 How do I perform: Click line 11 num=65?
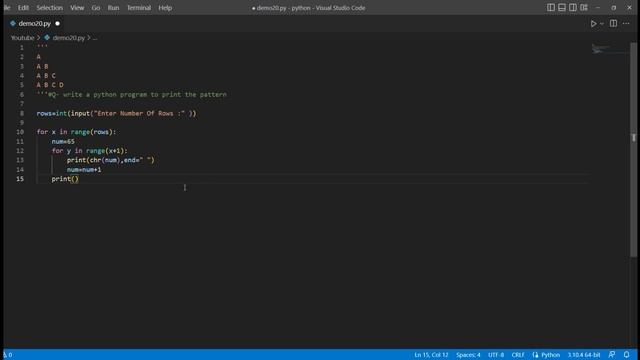pos(63,142)
